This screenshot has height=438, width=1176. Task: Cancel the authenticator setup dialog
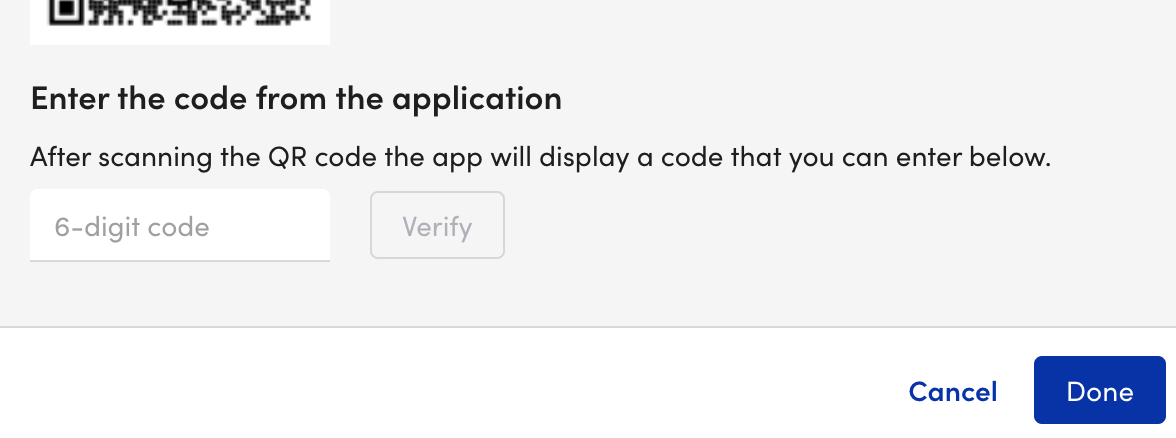(x=952, y=391)
